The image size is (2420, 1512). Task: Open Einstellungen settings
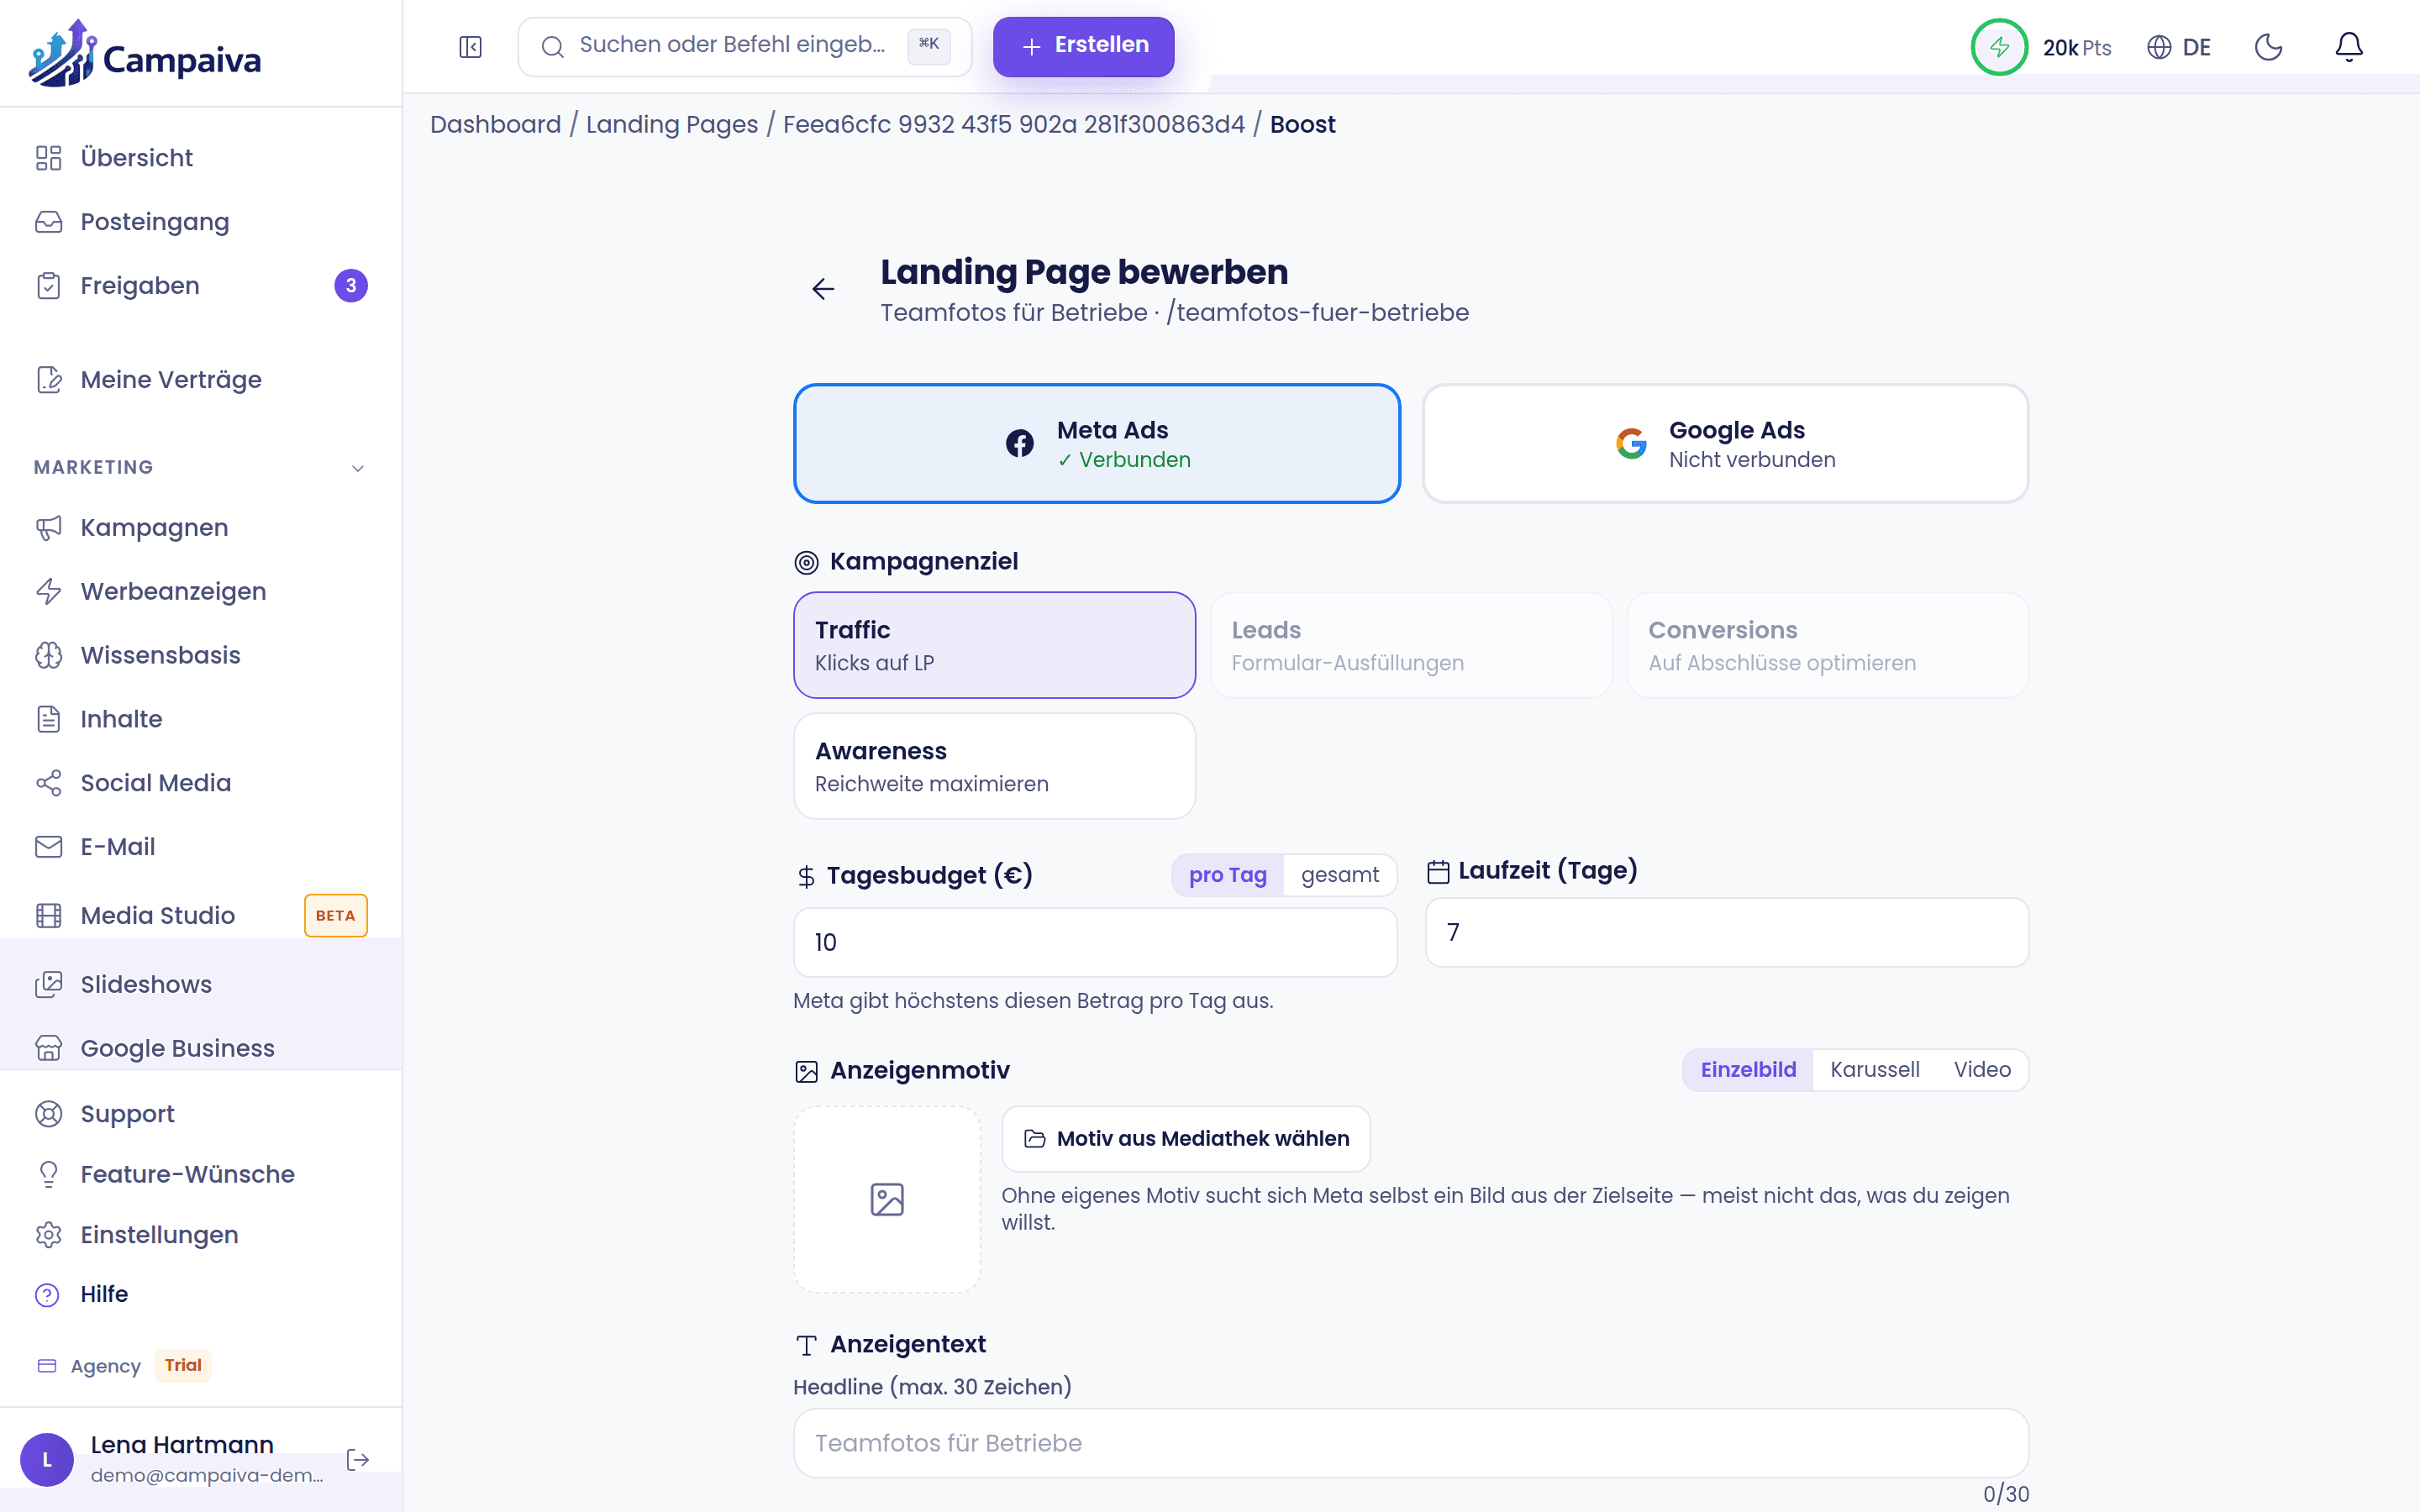201,1235
